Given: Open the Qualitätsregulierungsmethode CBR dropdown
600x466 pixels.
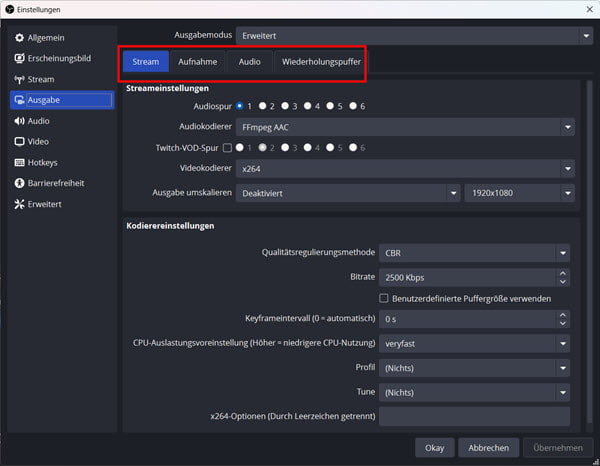Looking at the screenshot, I should pyautogui.click(x=474, y=253).
